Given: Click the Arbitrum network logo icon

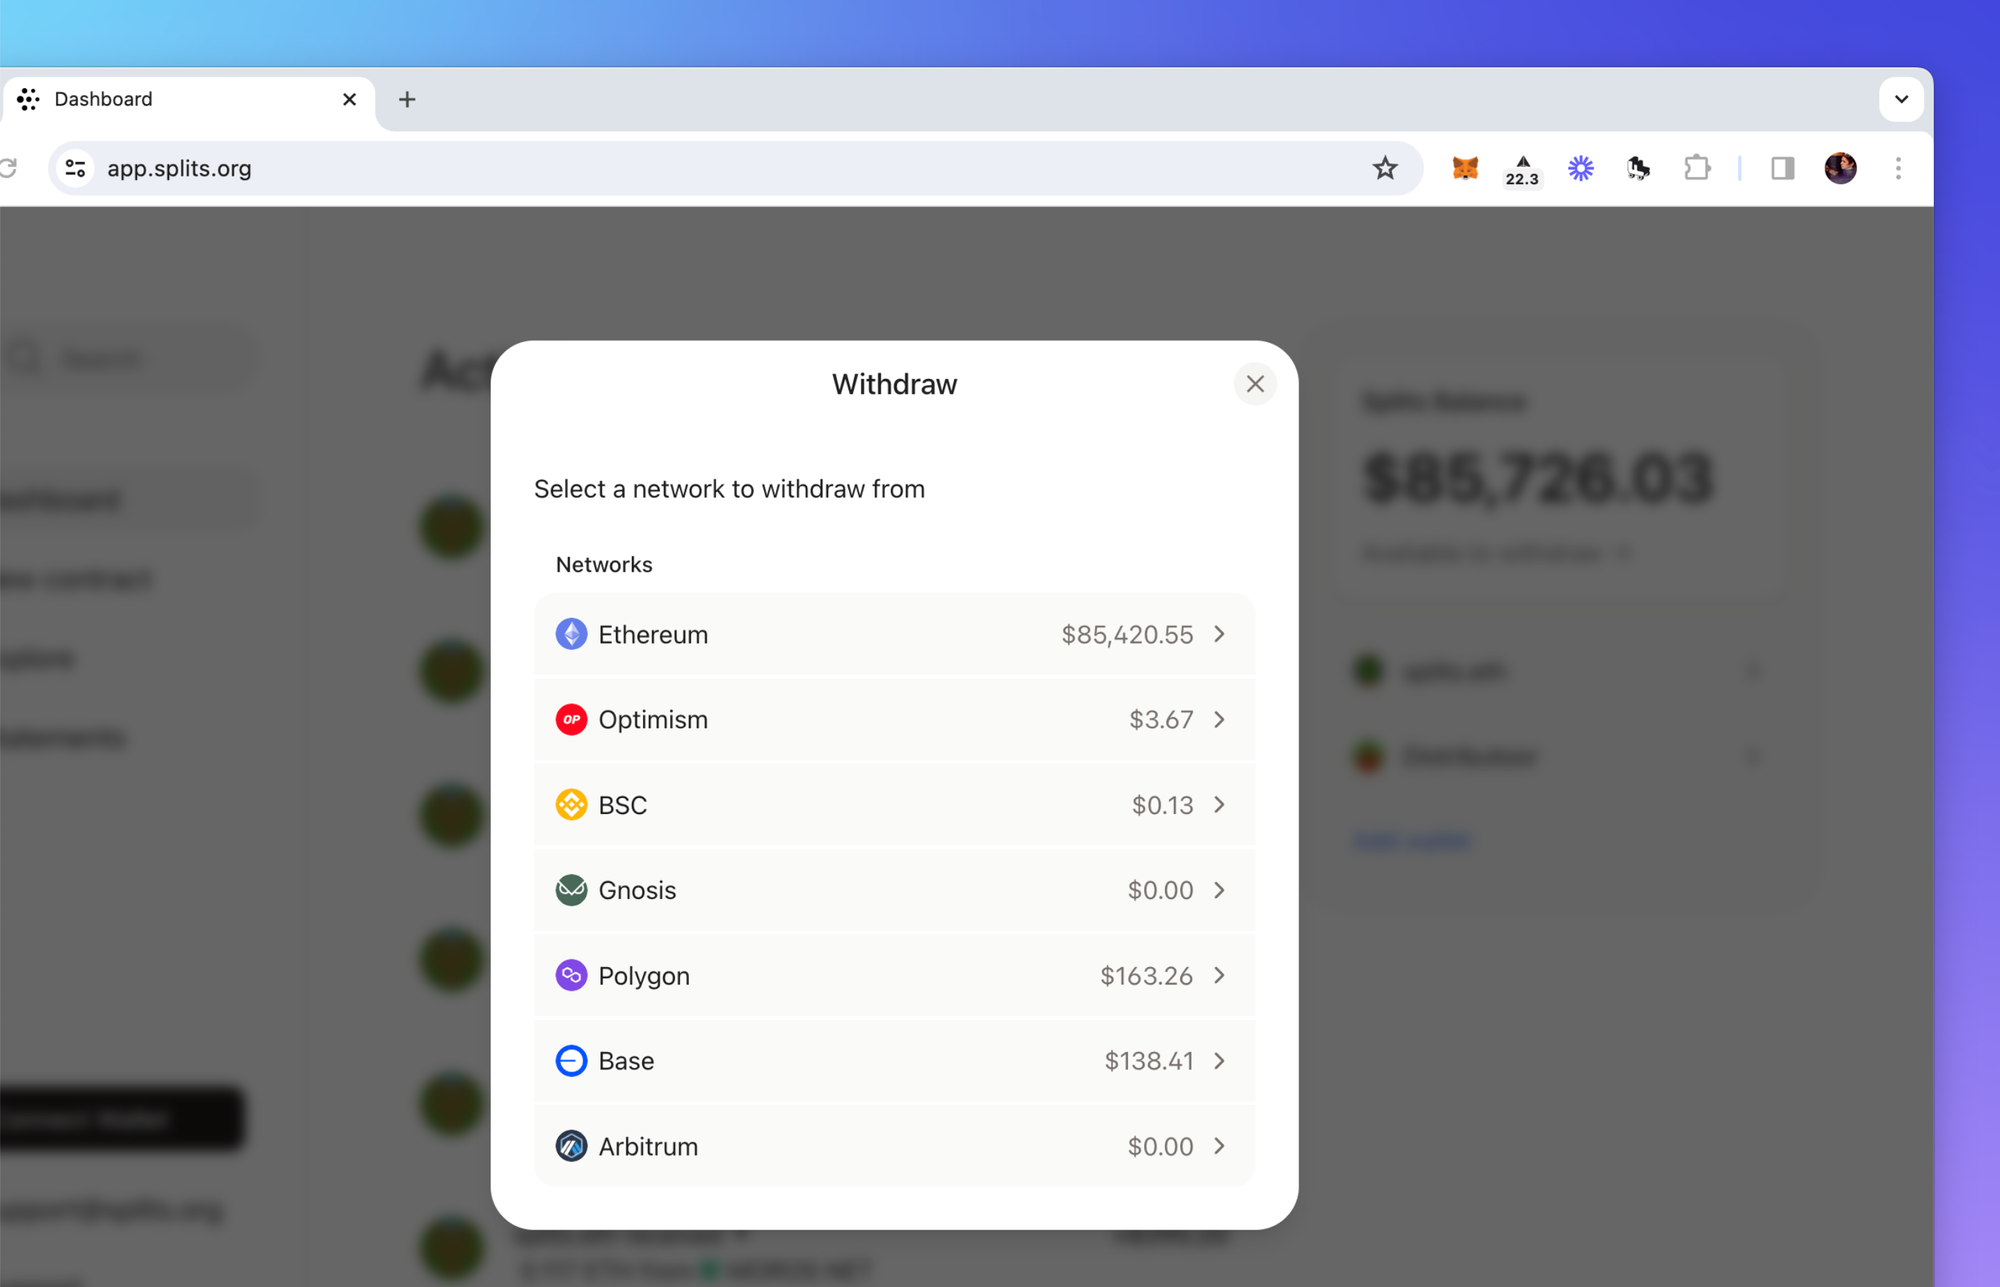Looking at the screenshot, I should (571, 1146).
